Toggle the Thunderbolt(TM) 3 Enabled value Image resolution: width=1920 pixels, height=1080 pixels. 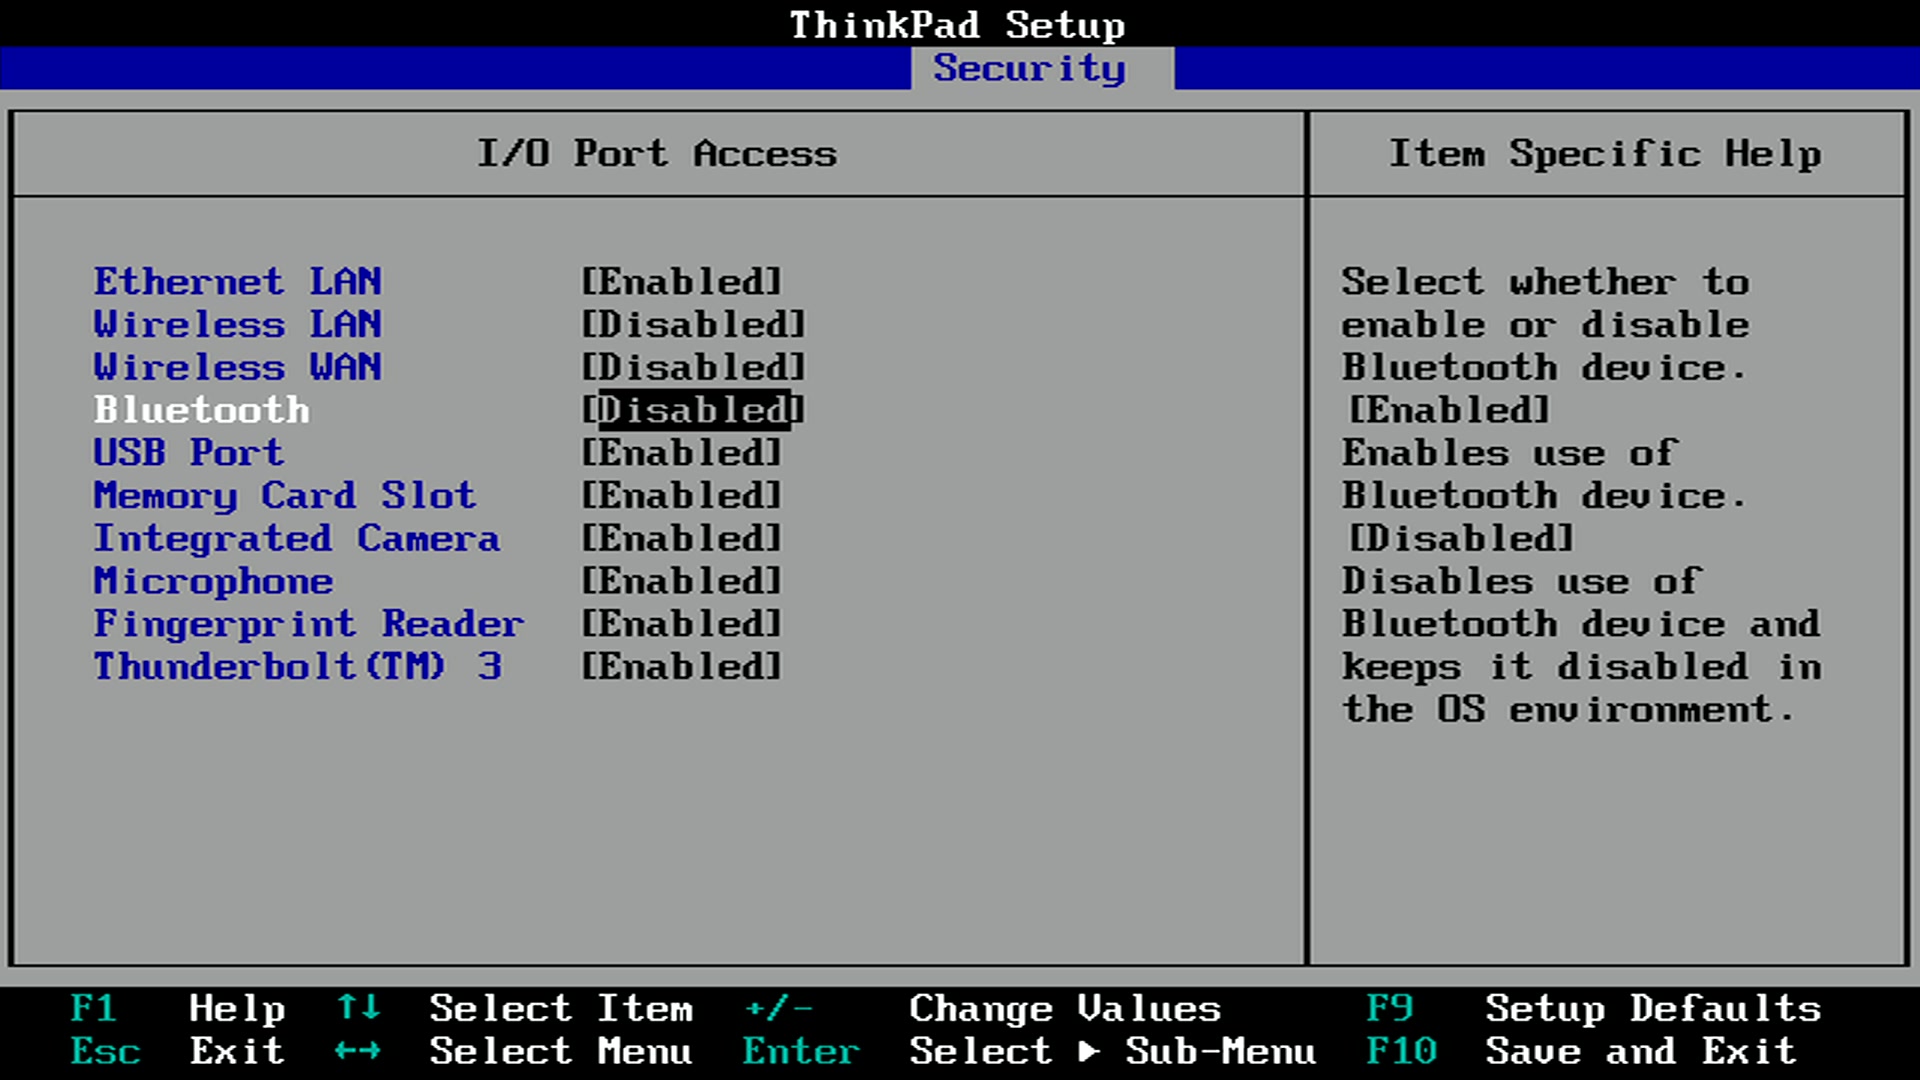pyautogui.click(x=681, y=667)
